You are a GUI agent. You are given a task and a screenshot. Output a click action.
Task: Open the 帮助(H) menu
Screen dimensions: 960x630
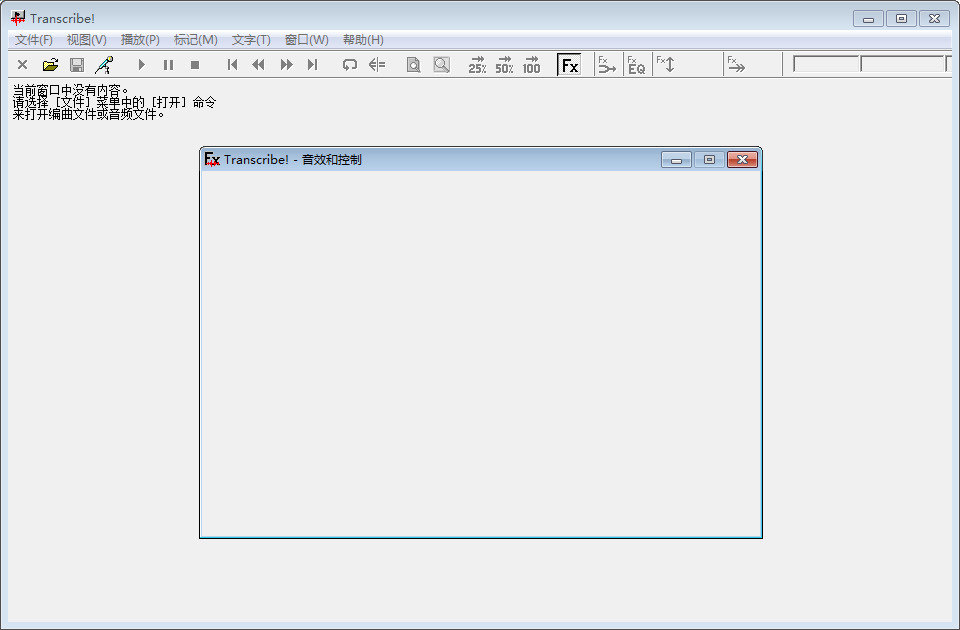363,40
